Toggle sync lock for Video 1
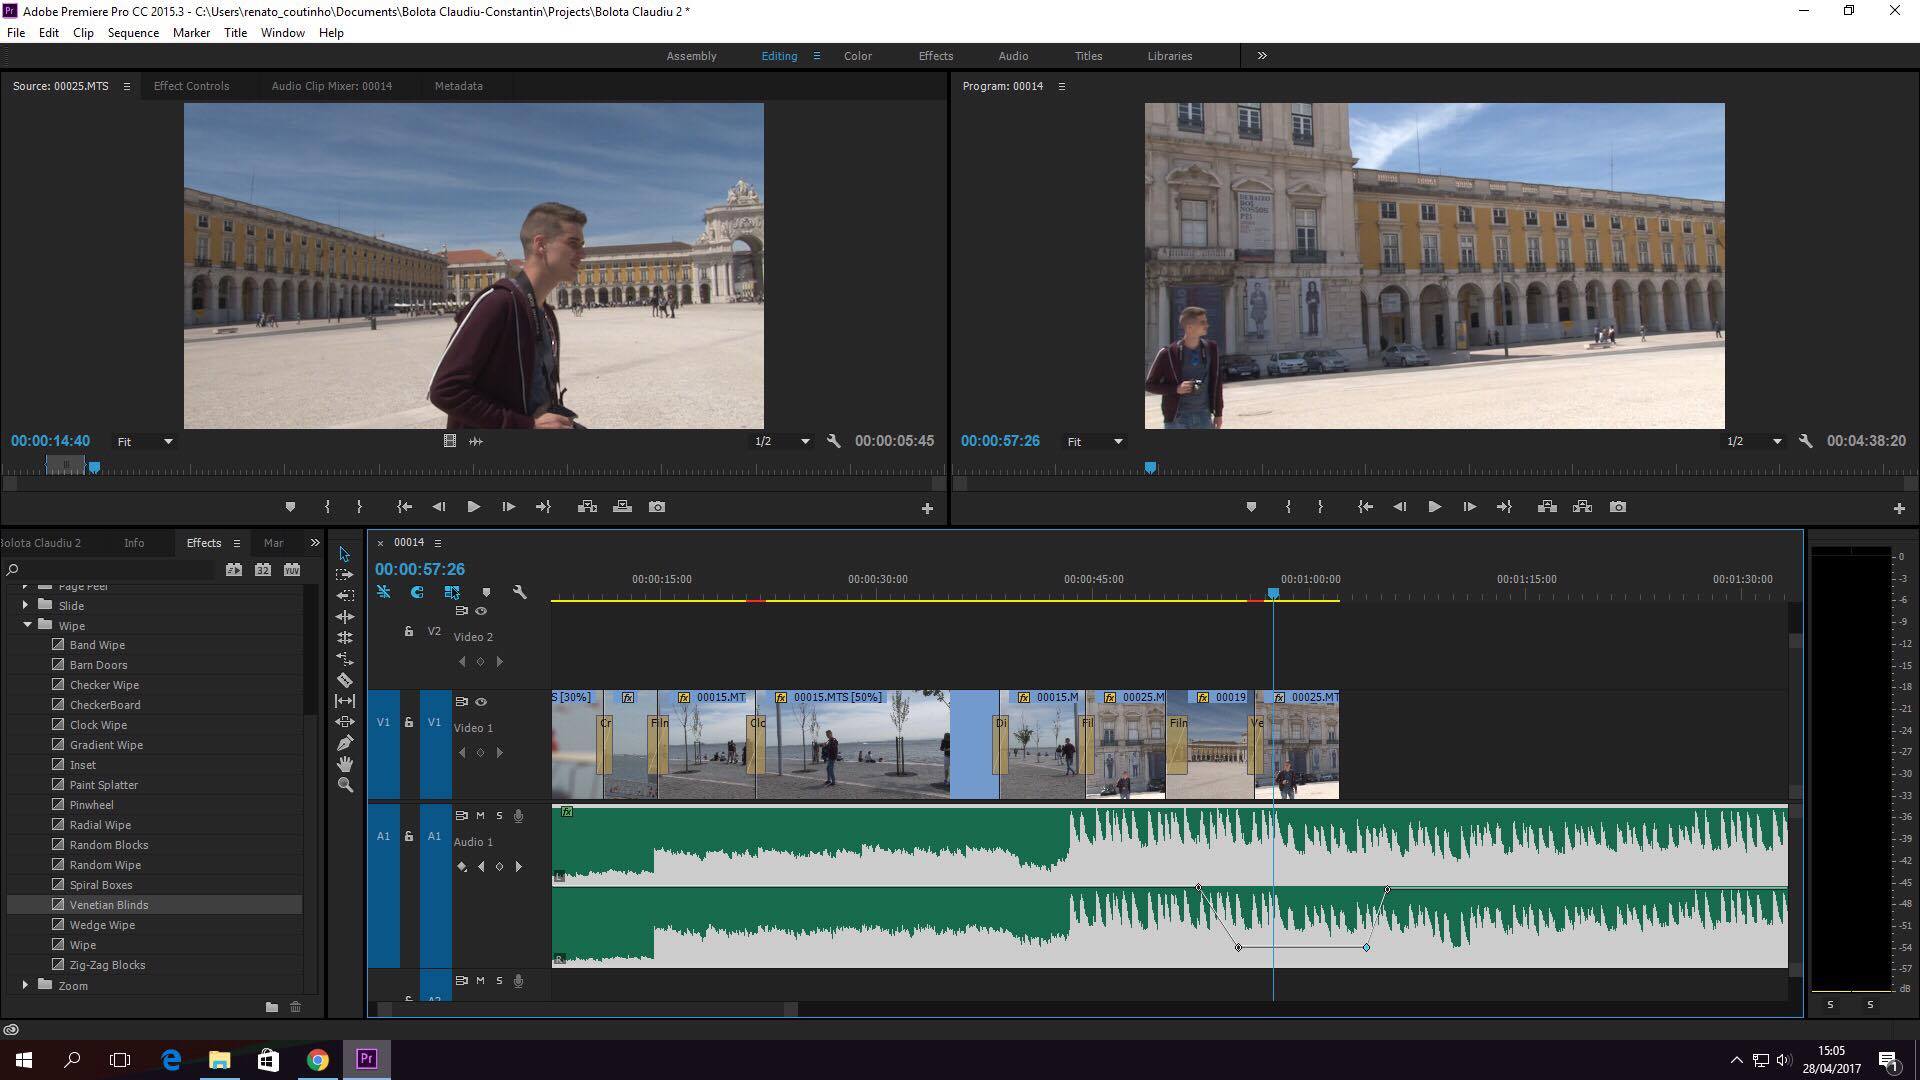Screen dimensions: 1920x1080 click(461, 702)
